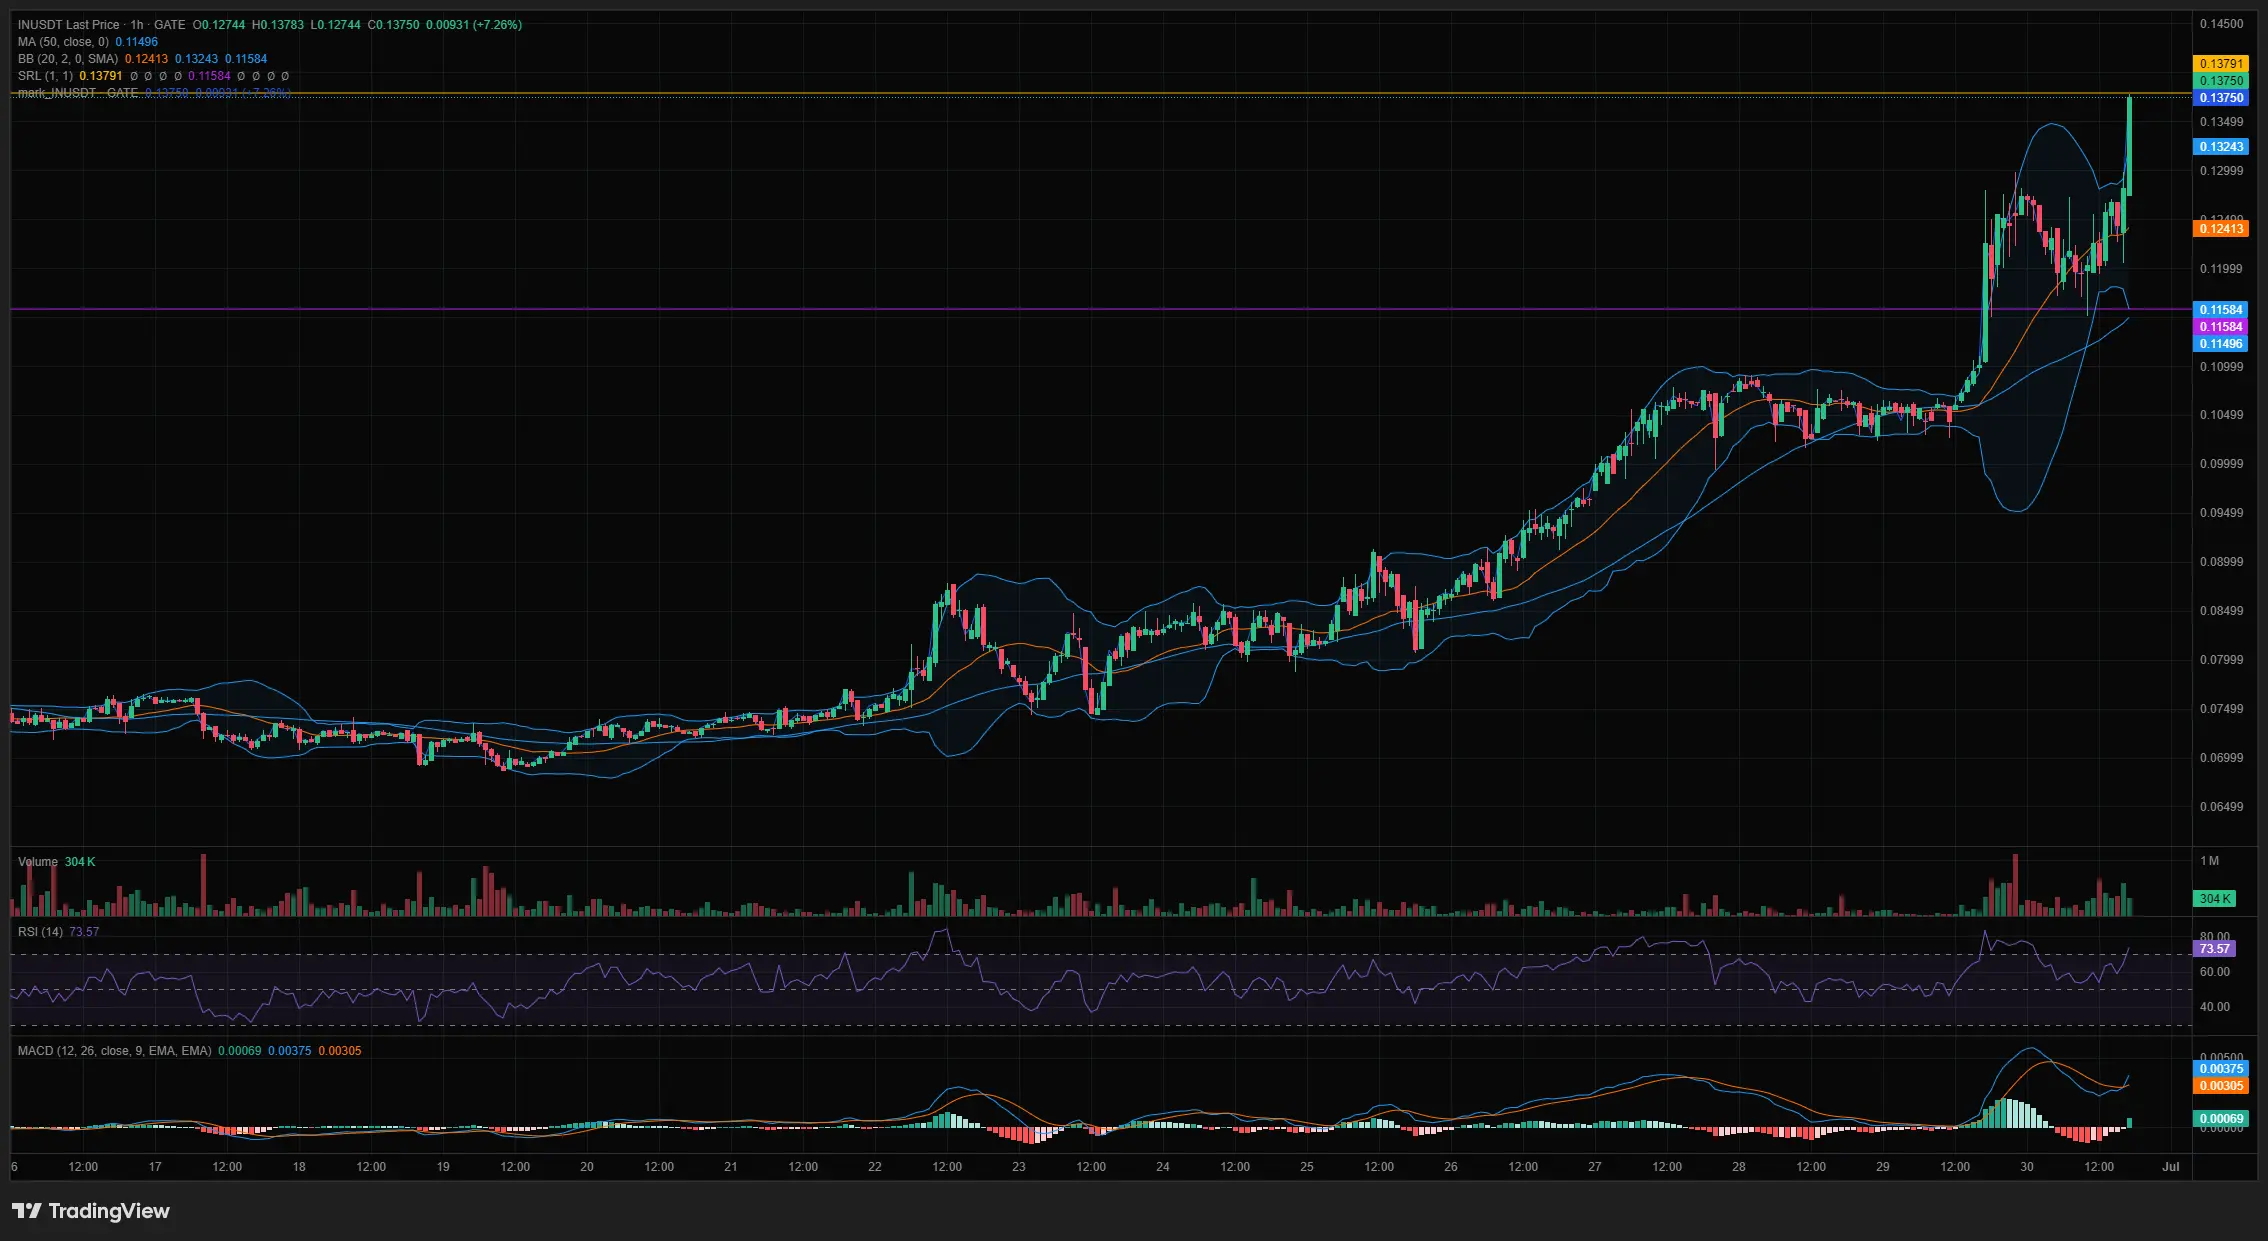2268x1241 pixels.
Task: Select the INUSDT Last Price 1h GATE title
Action: point(102,25)
